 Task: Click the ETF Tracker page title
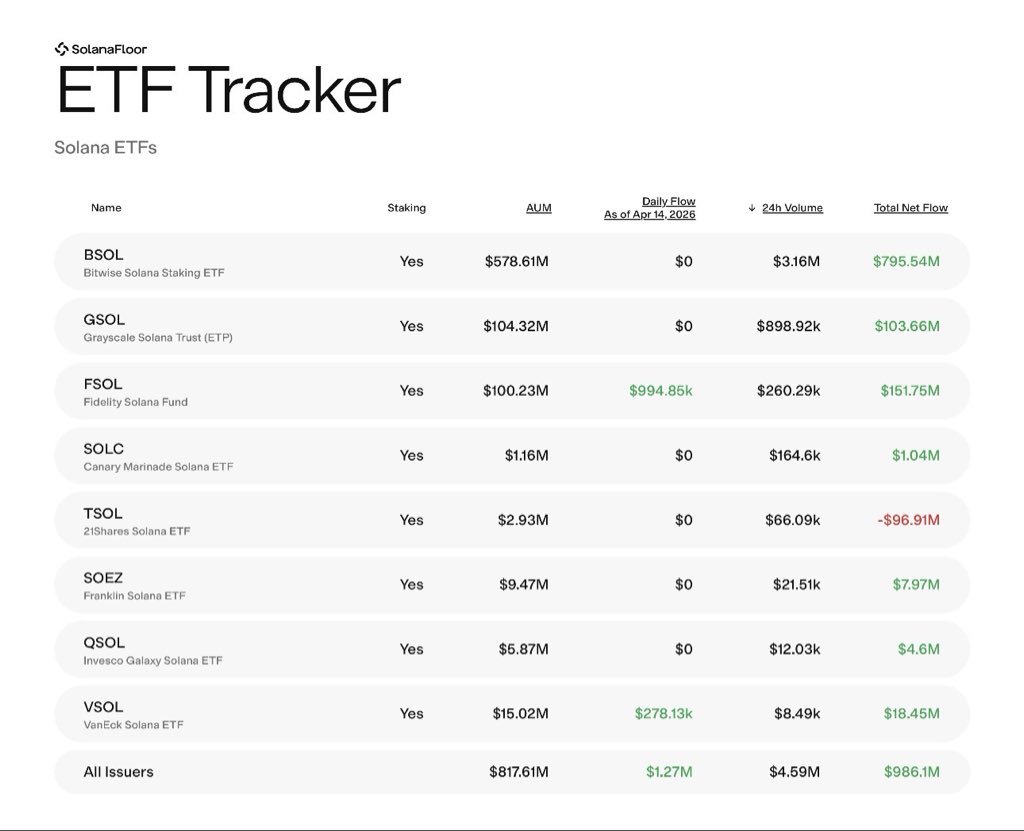[228, 92]
